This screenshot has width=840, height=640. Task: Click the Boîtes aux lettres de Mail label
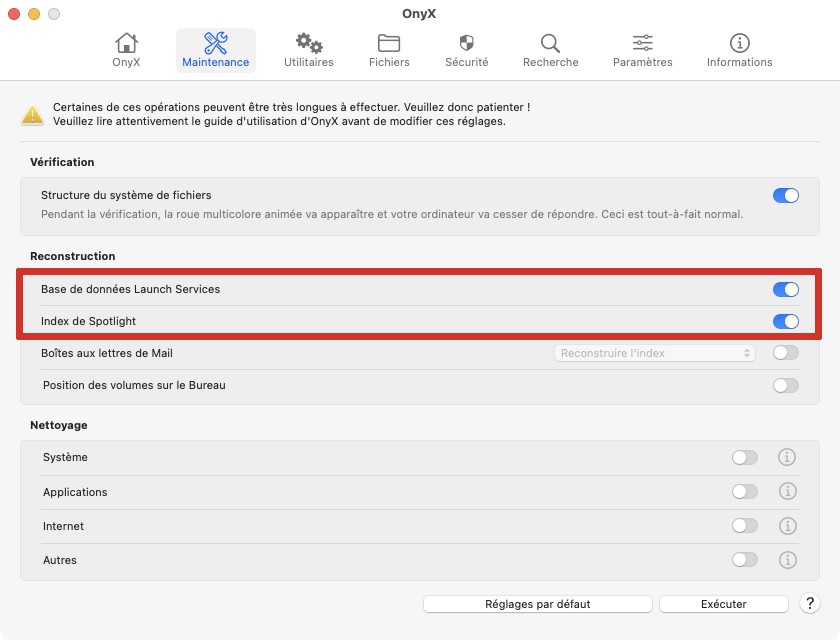click(x=107, y=353)
